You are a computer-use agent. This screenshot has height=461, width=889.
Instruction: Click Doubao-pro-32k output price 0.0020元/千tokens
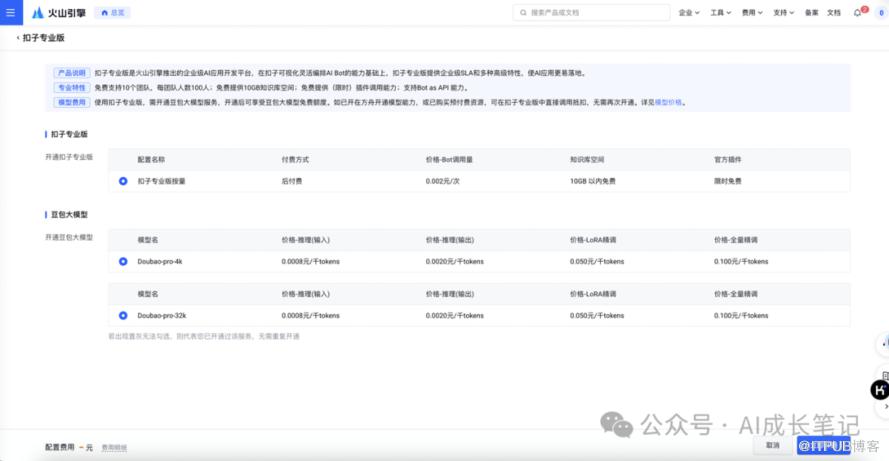pos(455,316)
